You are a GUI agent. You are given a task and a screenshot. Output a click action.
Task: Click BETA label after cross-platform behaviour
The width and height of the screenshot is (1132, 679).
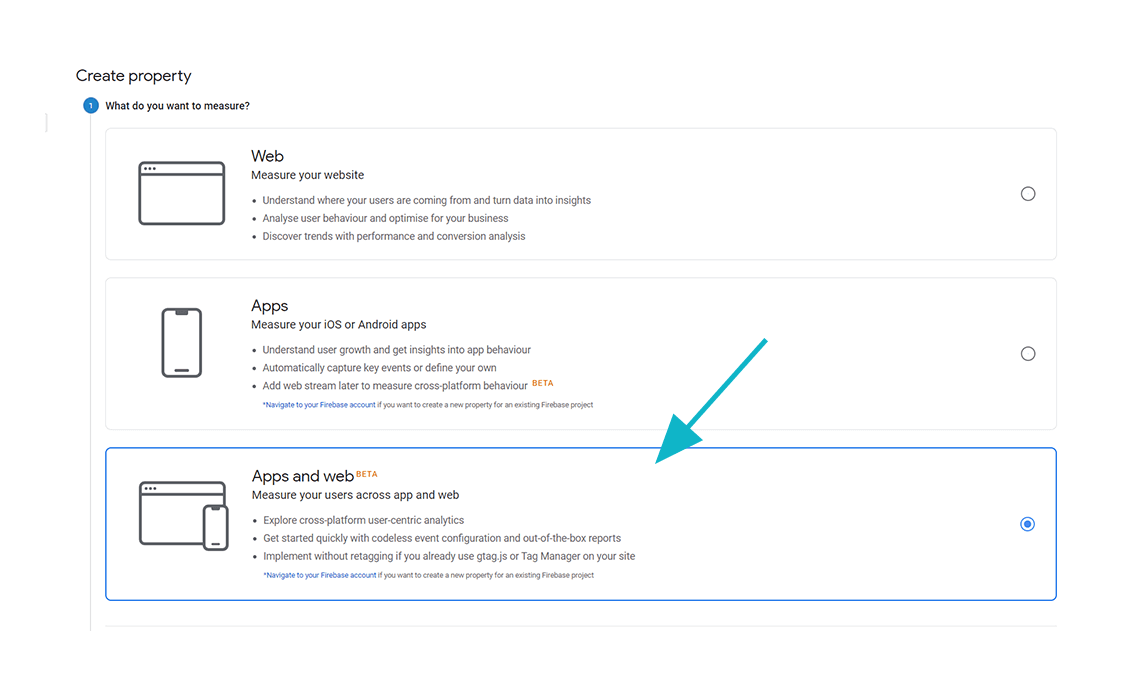[x=543, y=383]
